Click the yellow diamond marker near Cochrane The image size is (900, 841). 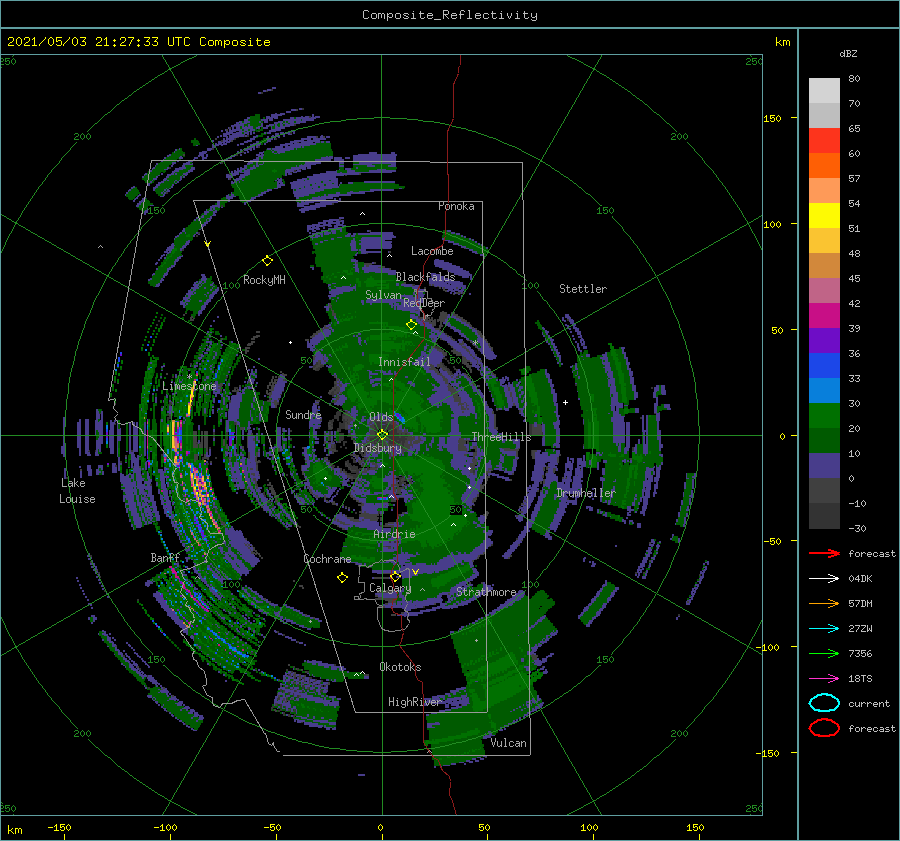[x=342, y=578]
